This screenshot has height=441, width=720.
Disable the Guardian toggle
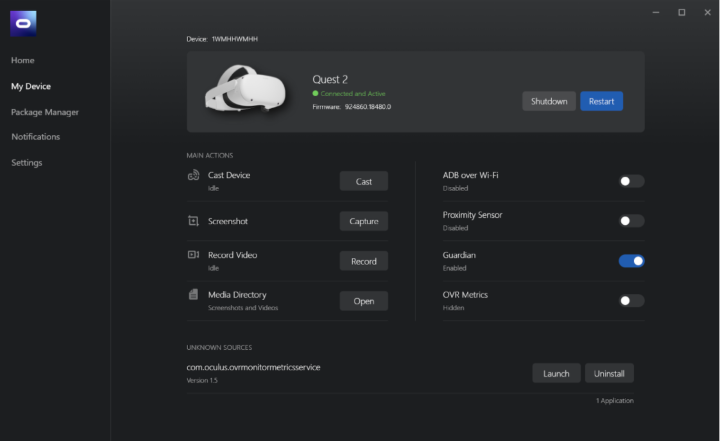click(x=631, y=261)
